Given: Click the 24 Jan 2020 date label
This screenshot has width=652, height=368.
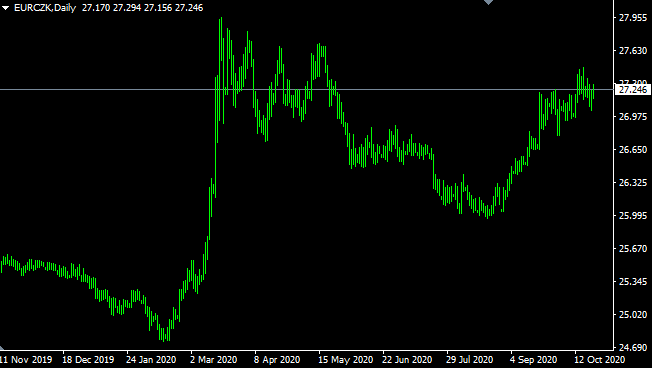Looking at the screenshot, I should [x=151, y=359].
